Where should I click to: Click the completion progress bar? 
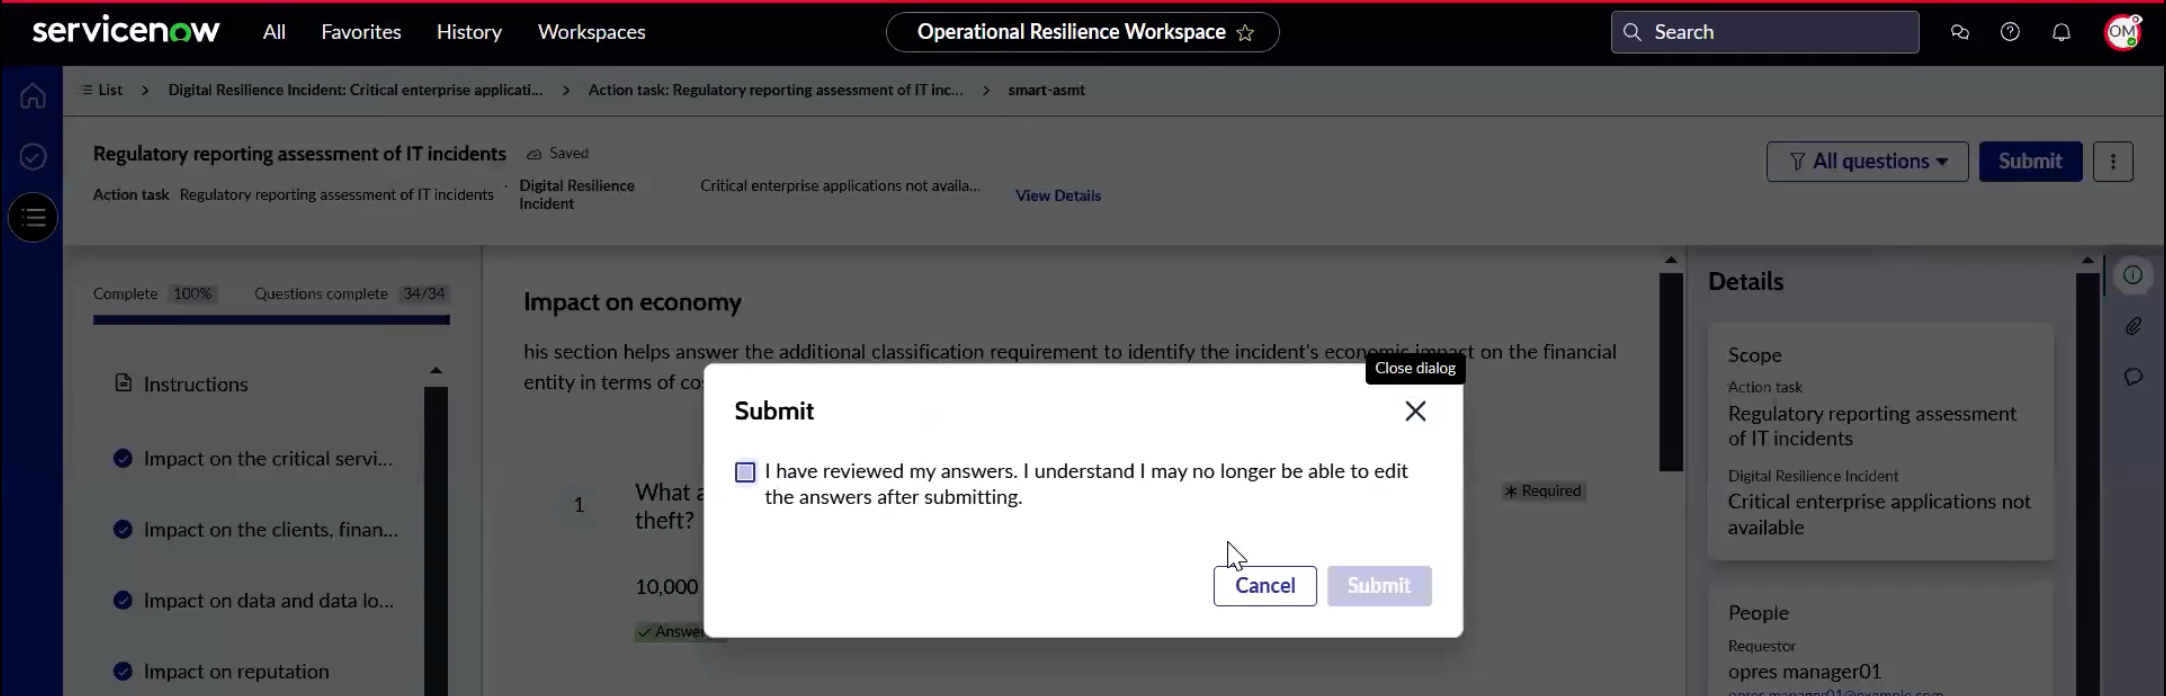click(x=271, y=320)
